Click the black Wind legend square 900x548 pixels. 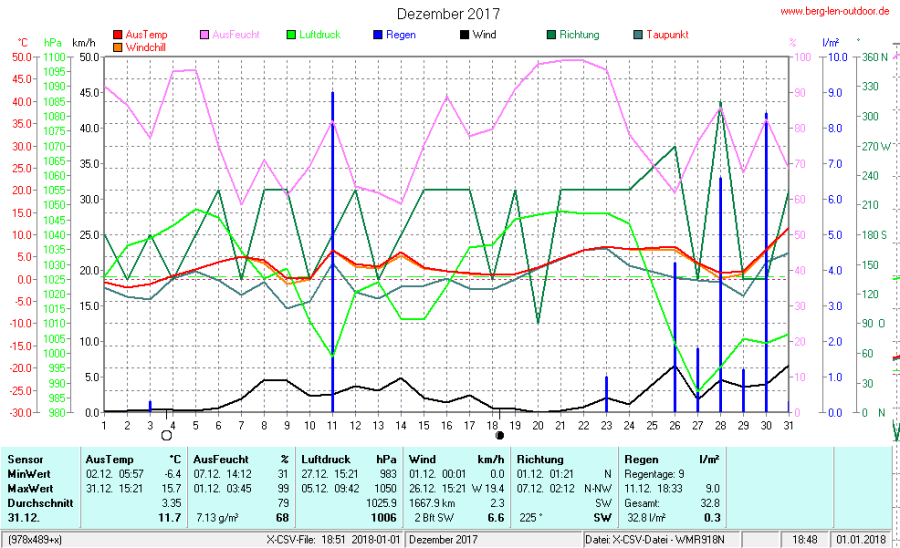(466, 35)
